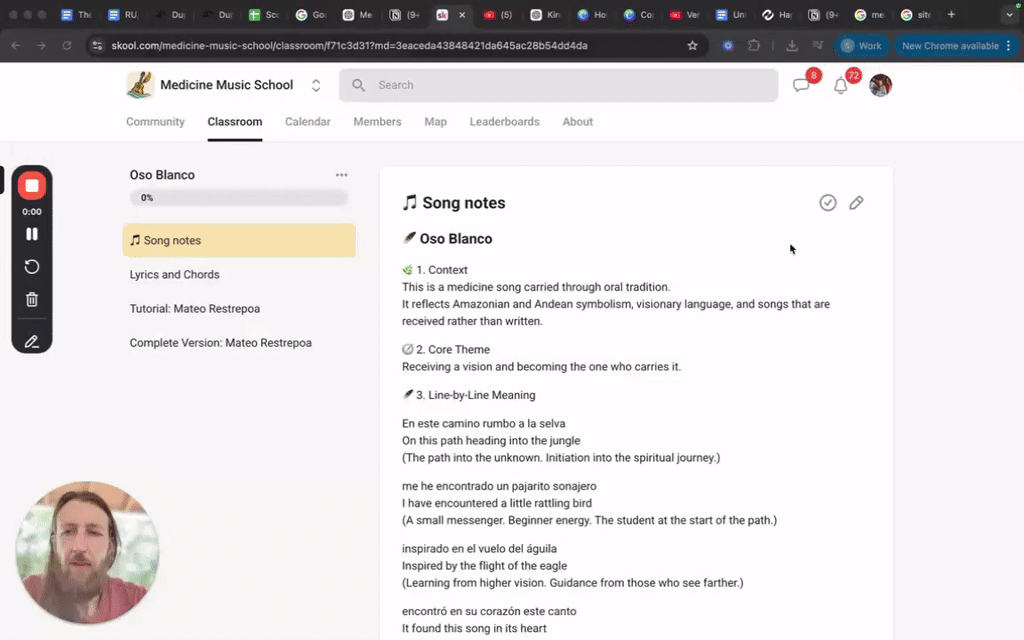The width and height of the screenshot is (1024, 640).
Task: Mark Song notes lesson as complete
Action: click(828, 202)
